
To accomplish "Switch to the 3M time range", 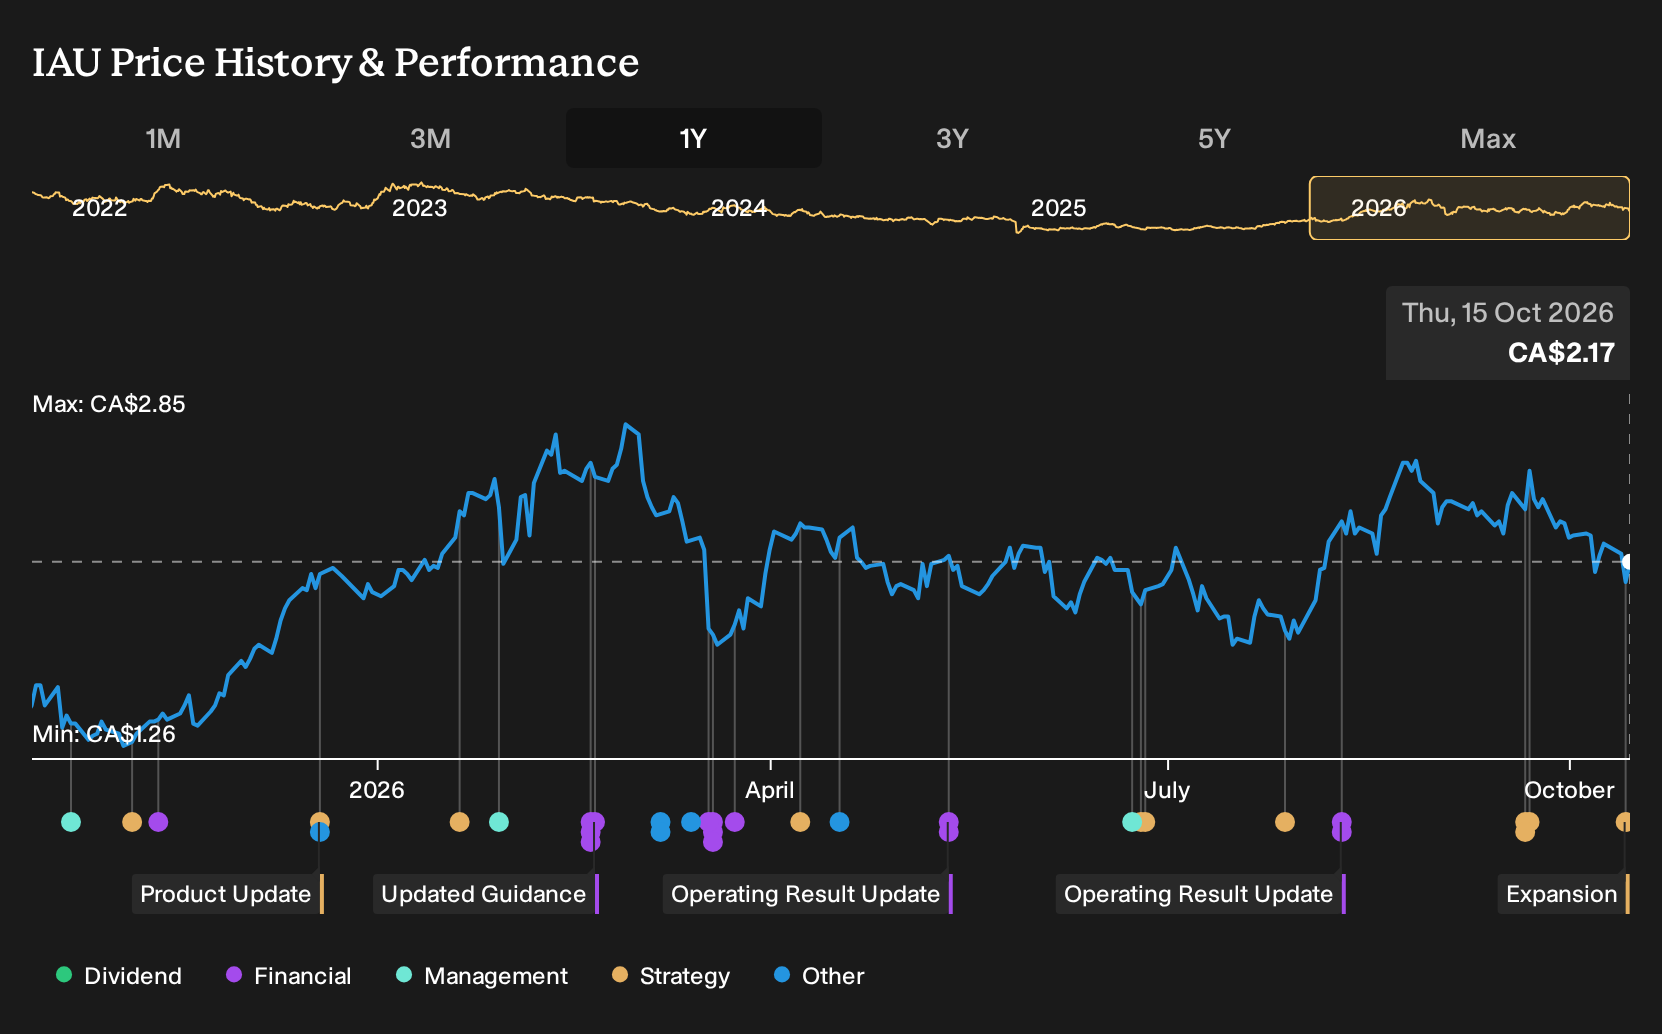I will (430, 138).
